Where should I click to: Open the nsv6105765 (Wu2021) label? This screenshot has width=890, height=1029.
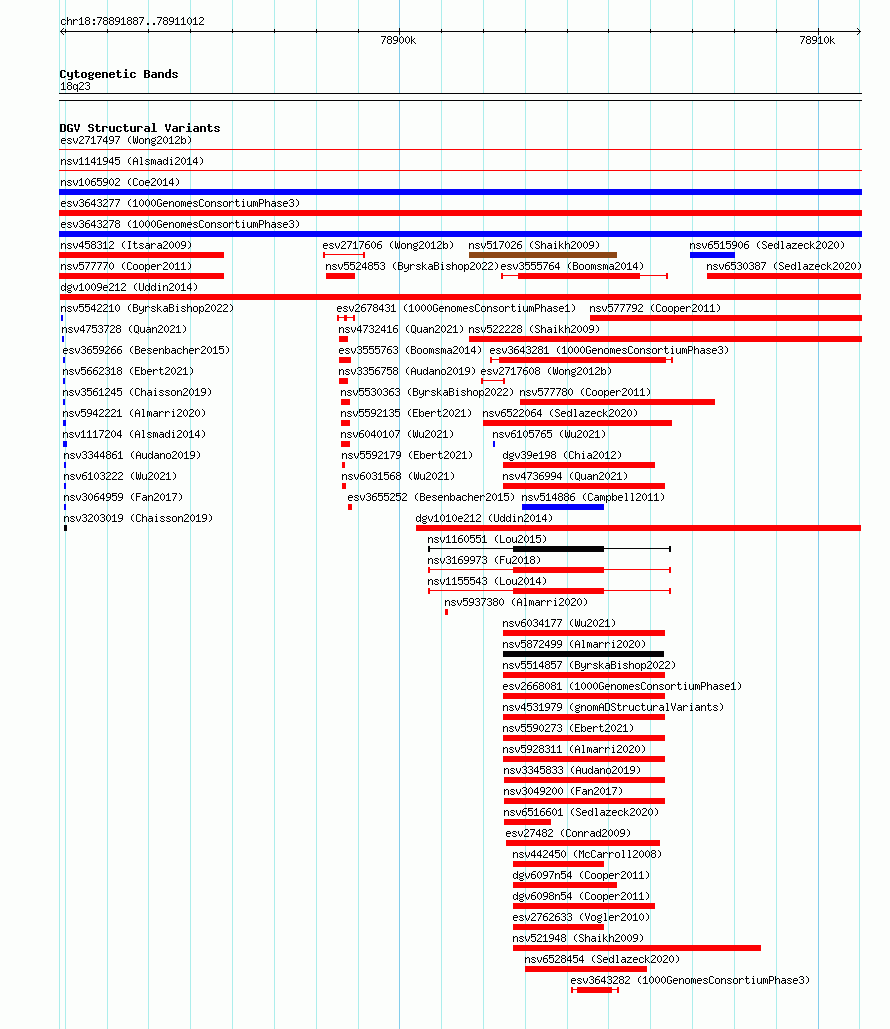(549, 434)
